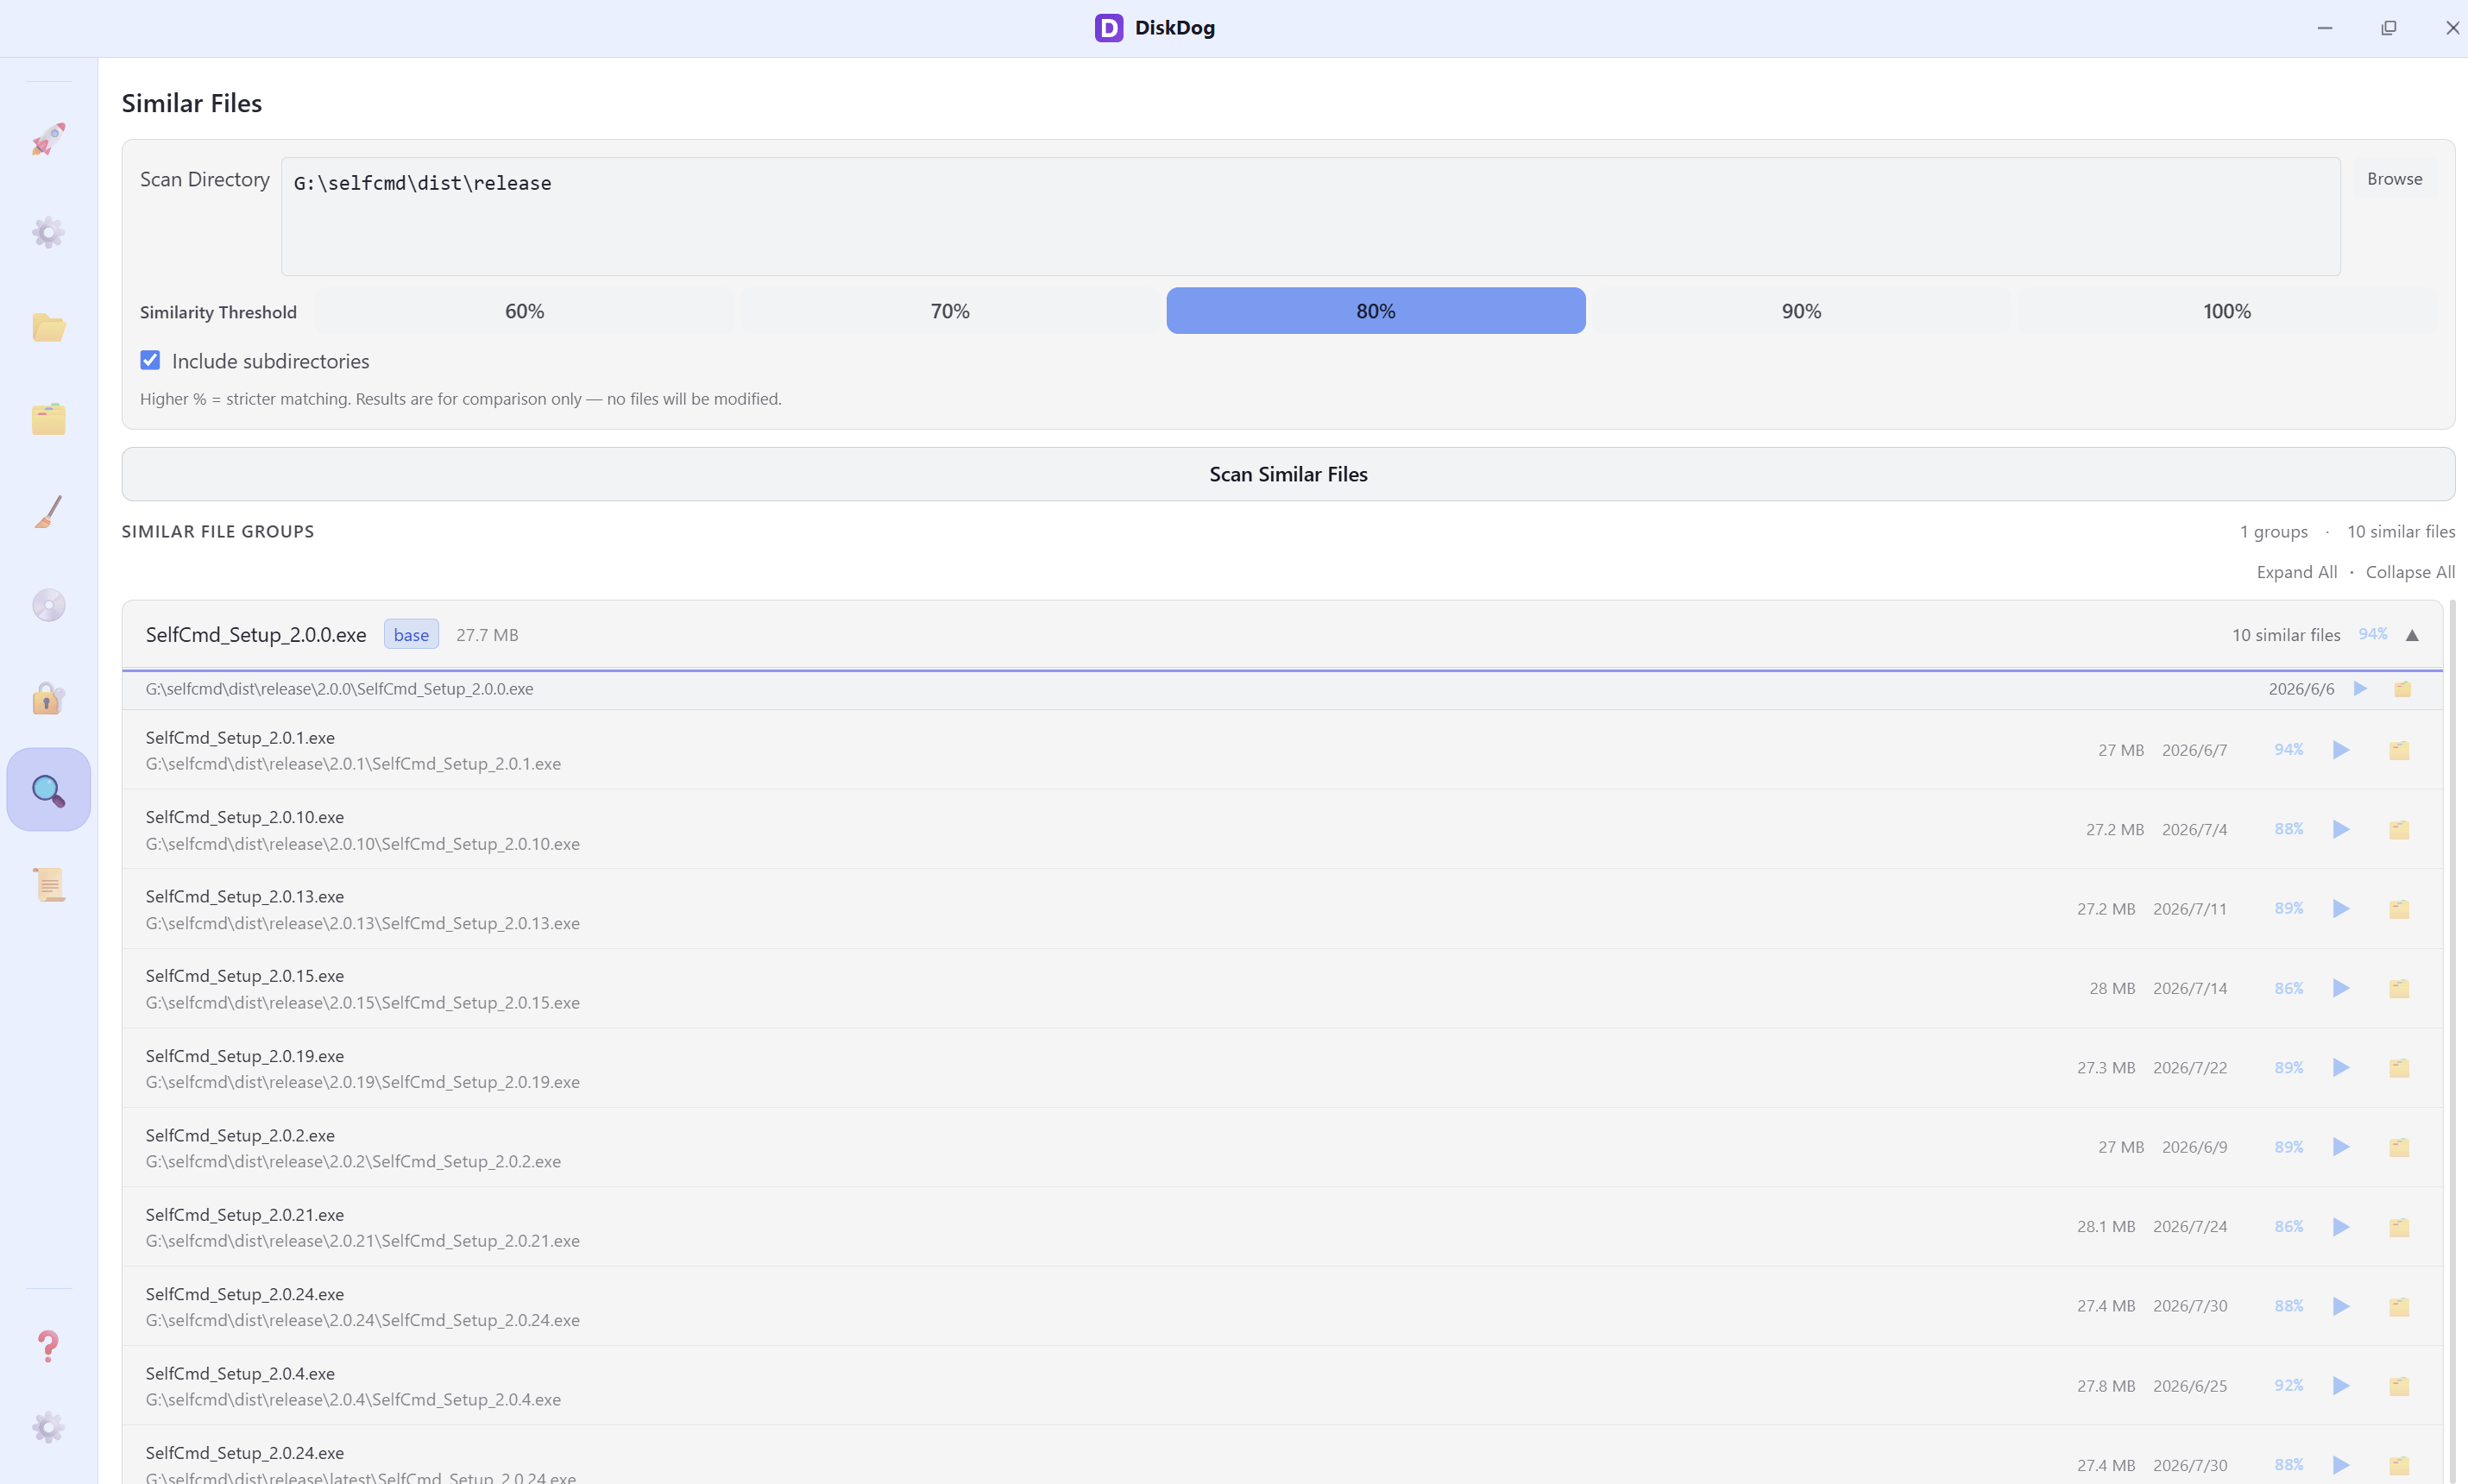The width and height of the screenshot is (2468, 1484).
Task: Open folder icon in release\2.0.24 row
Action: tap(2399, 1306)
